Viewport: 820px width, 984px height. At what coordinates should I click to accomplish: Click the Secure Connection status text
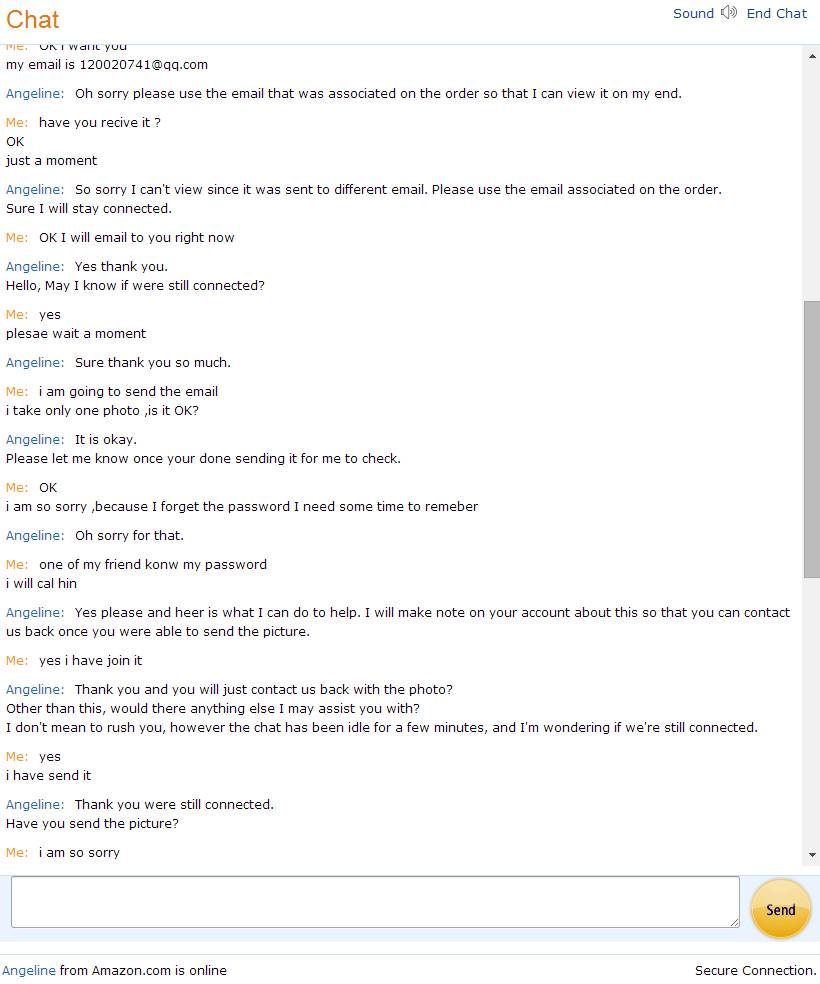(x=755, y=970)
